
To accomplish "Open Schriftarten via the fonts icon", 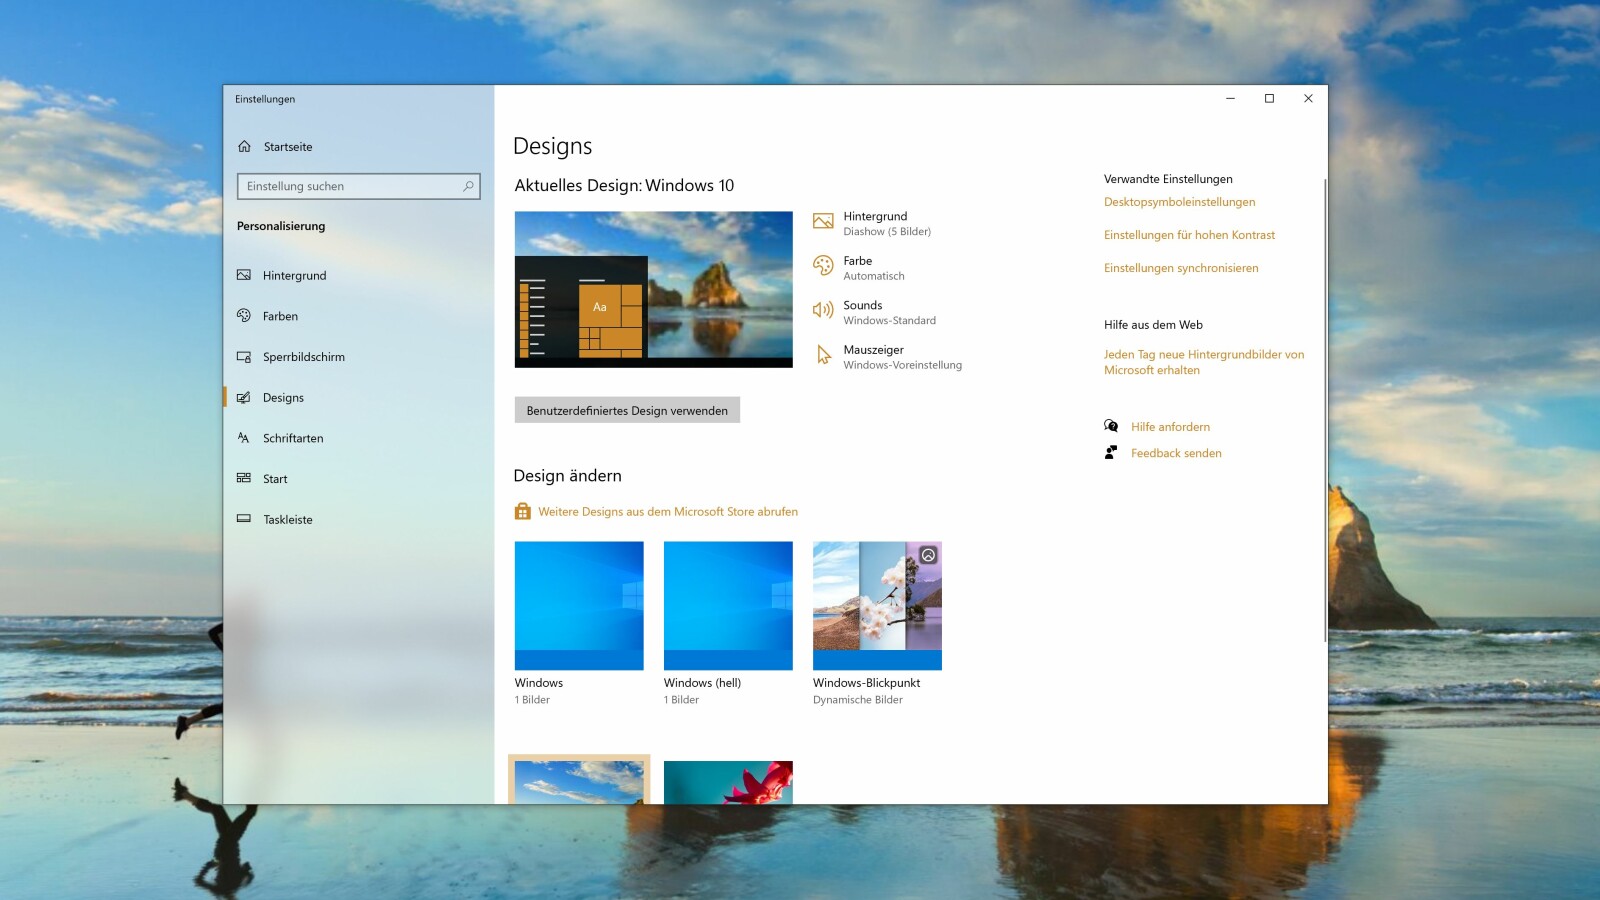I will (x=243, y=437).
